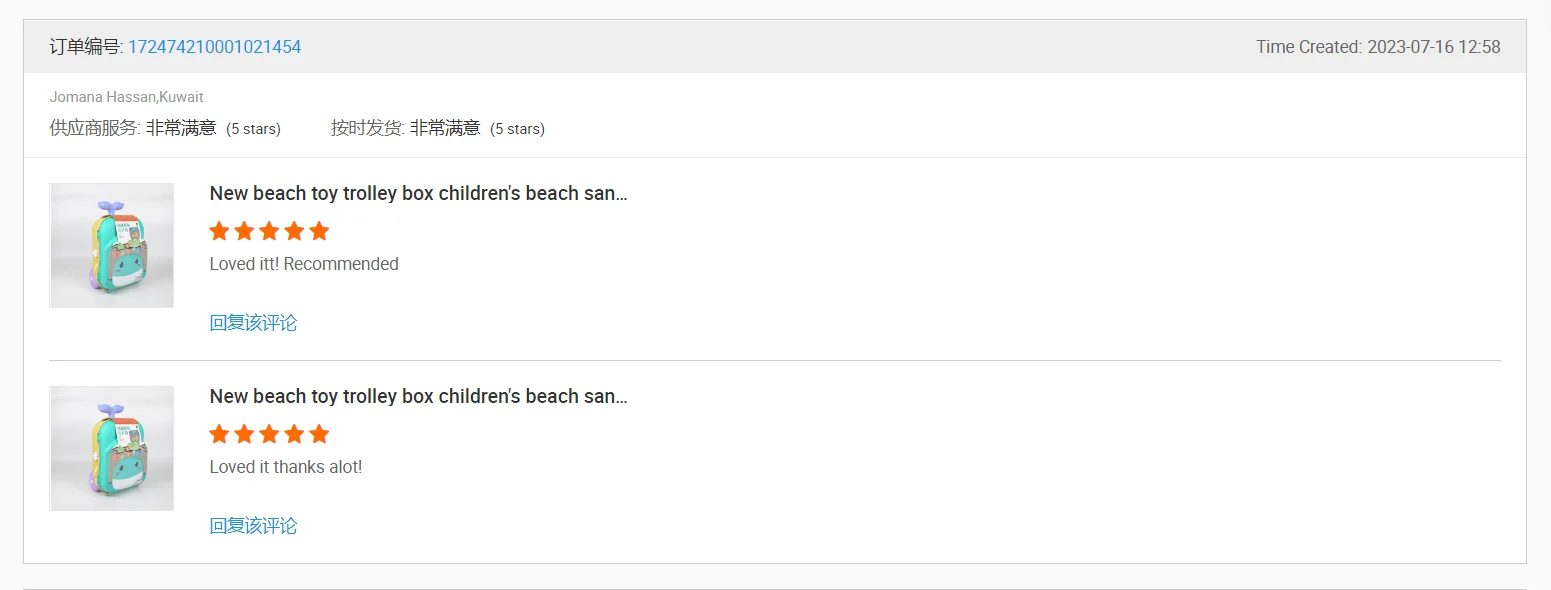The width and height of the screenshot is (1551, 590).
Task: Click first star of the first review
Action: coord(219,231)
